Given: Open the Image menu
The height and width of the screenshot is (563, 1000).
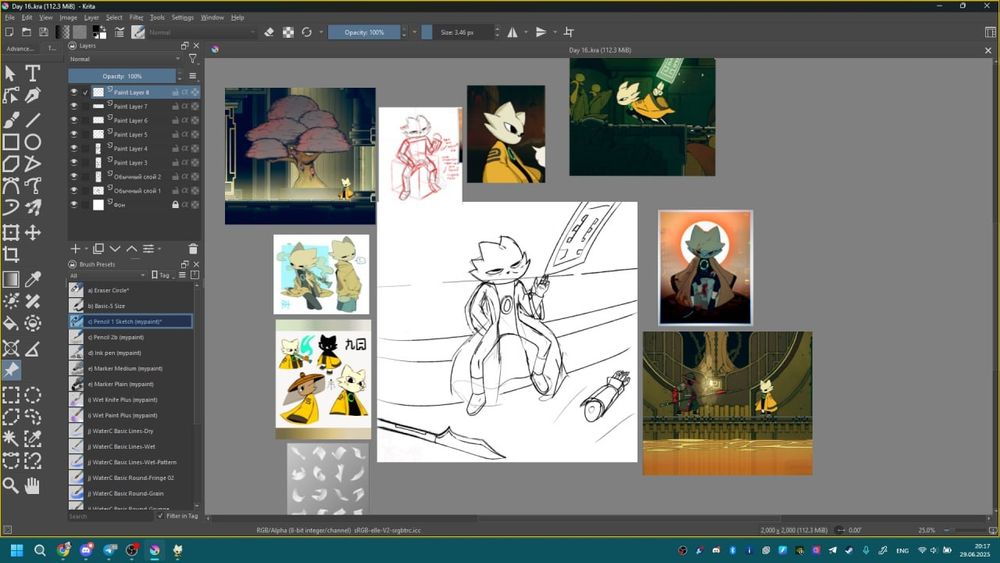Looking at the screenshot, I should pyautogui.click(x=68, y=17).
